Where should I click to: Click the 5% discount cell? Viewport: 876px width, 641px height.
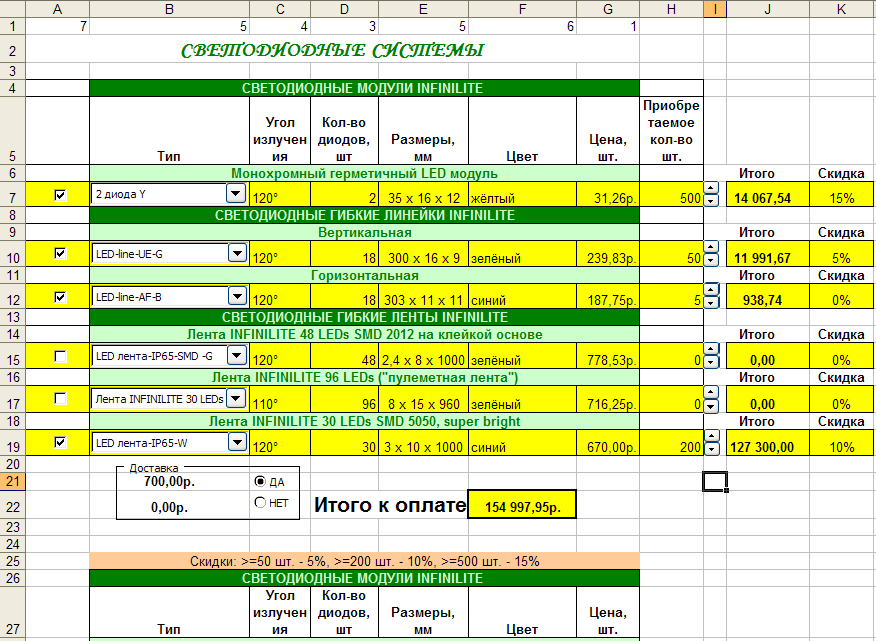[x=841, y=254]
